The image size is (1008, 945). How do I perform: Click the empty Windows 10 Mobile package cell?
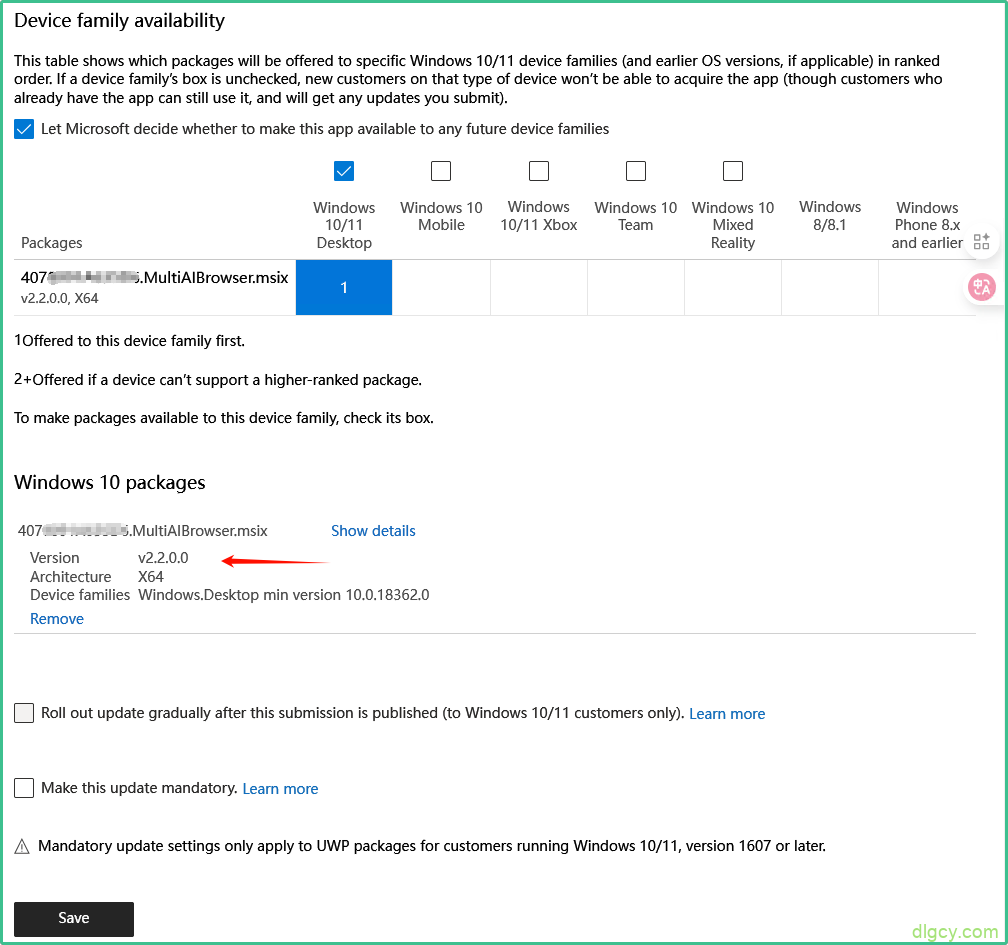click(441, 288)
